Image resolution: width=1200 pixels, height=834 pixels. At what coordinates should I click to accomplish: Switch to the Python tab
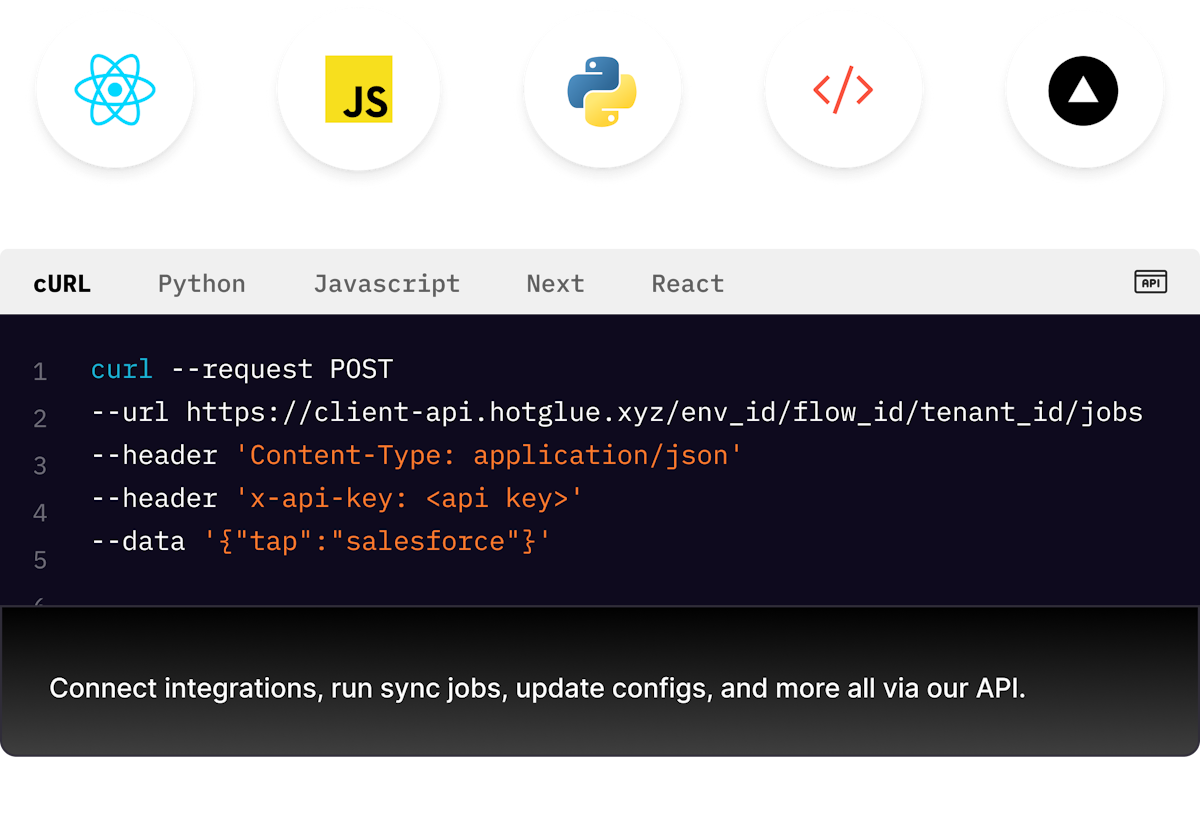tap(201, 284)
